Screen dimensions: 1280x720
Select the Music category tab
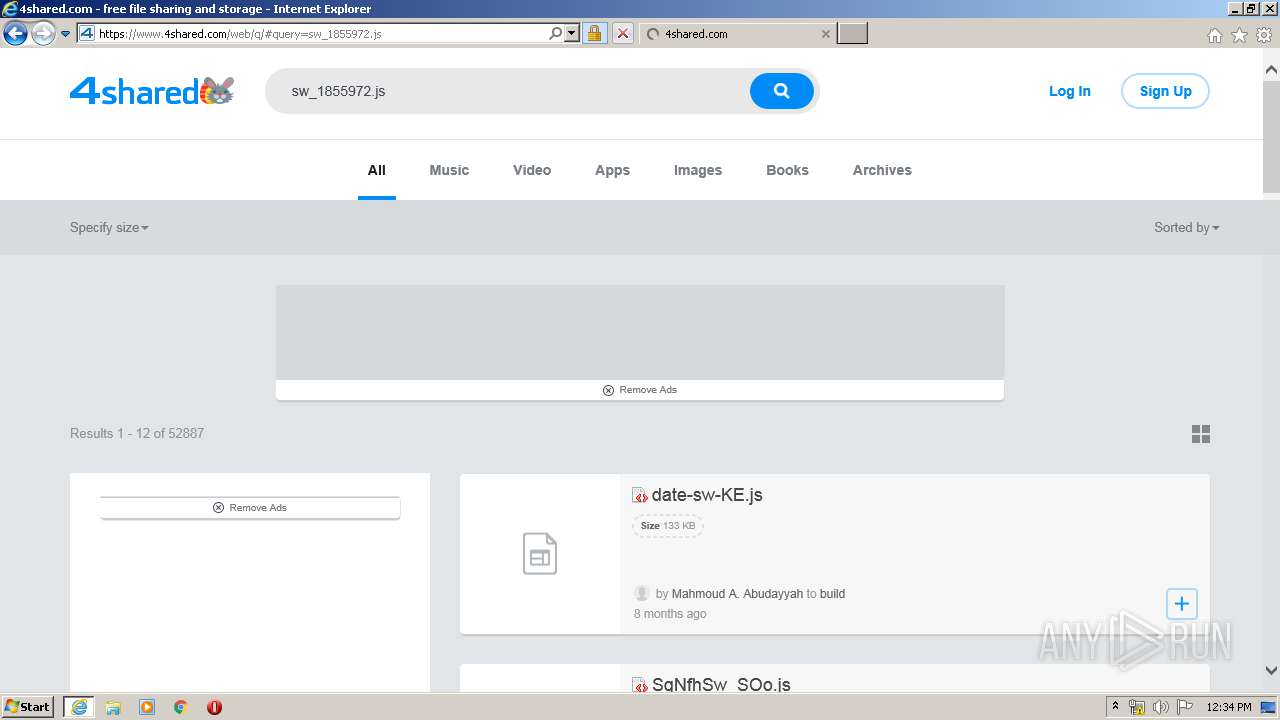tap(449, 170)
